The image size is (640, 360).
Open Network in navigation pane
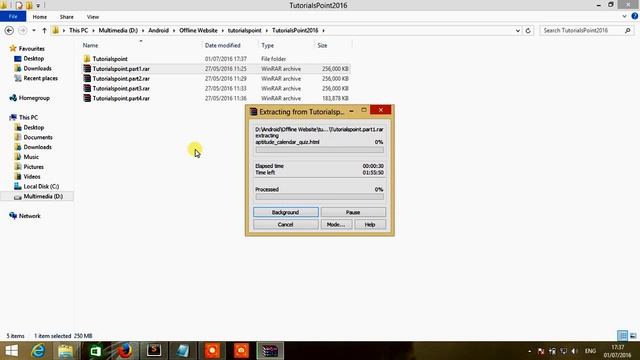(x=29, y=216)
